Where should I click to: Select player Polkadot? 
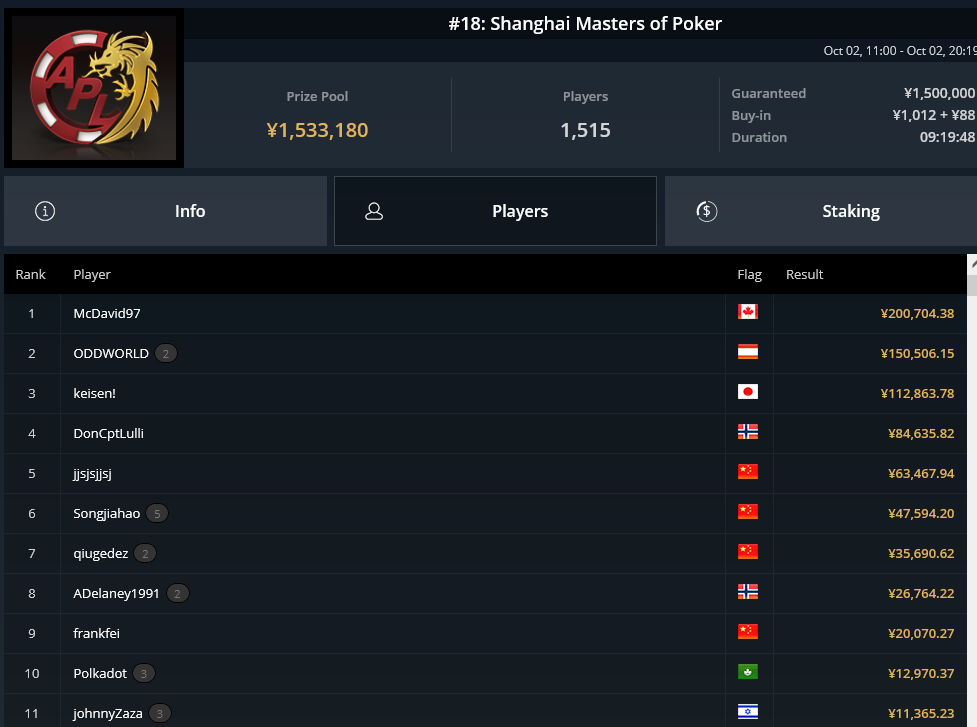[100, 673]
